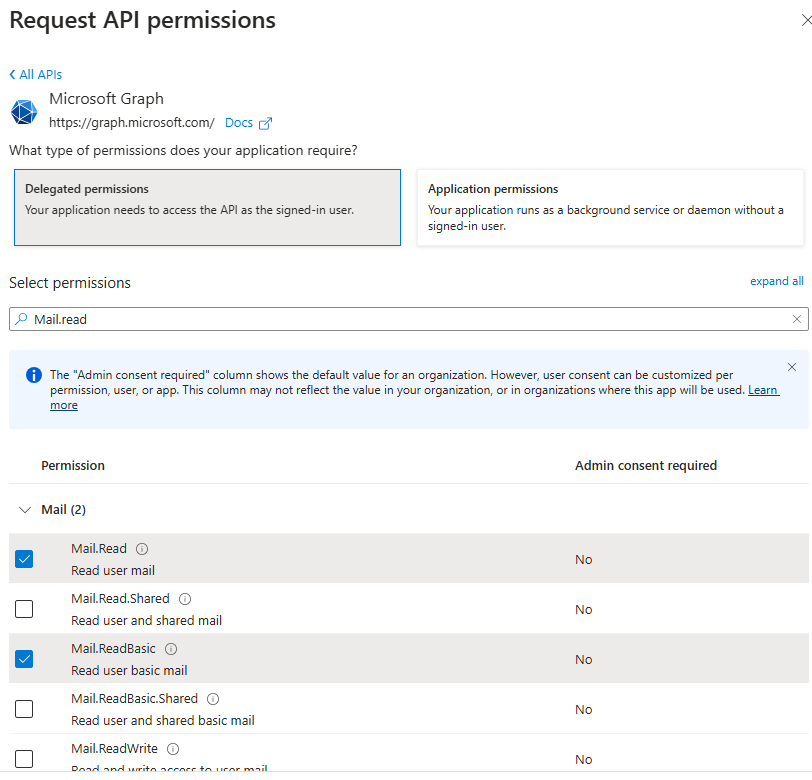Open the Learn more link
Image resolution: width=812 pixels, height=780 pixels.
click(763, 390)
